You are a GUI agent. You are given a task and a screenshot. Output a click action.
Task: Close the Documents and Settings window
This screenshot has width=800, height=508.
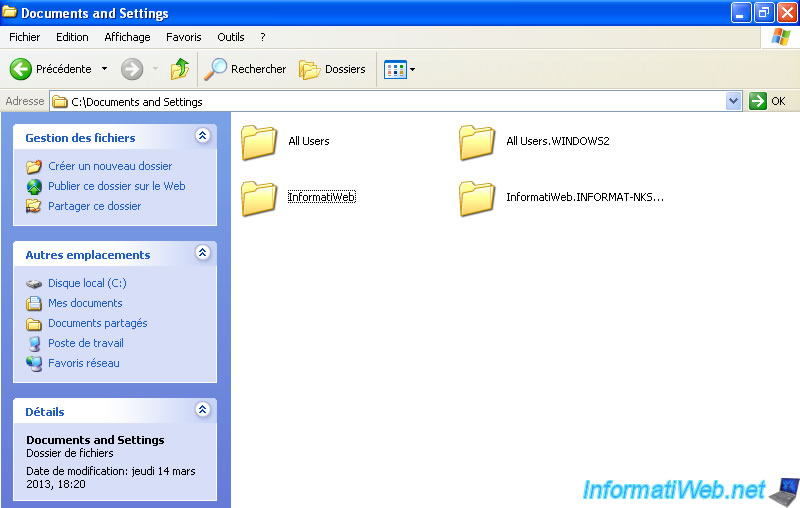[787, 13]
